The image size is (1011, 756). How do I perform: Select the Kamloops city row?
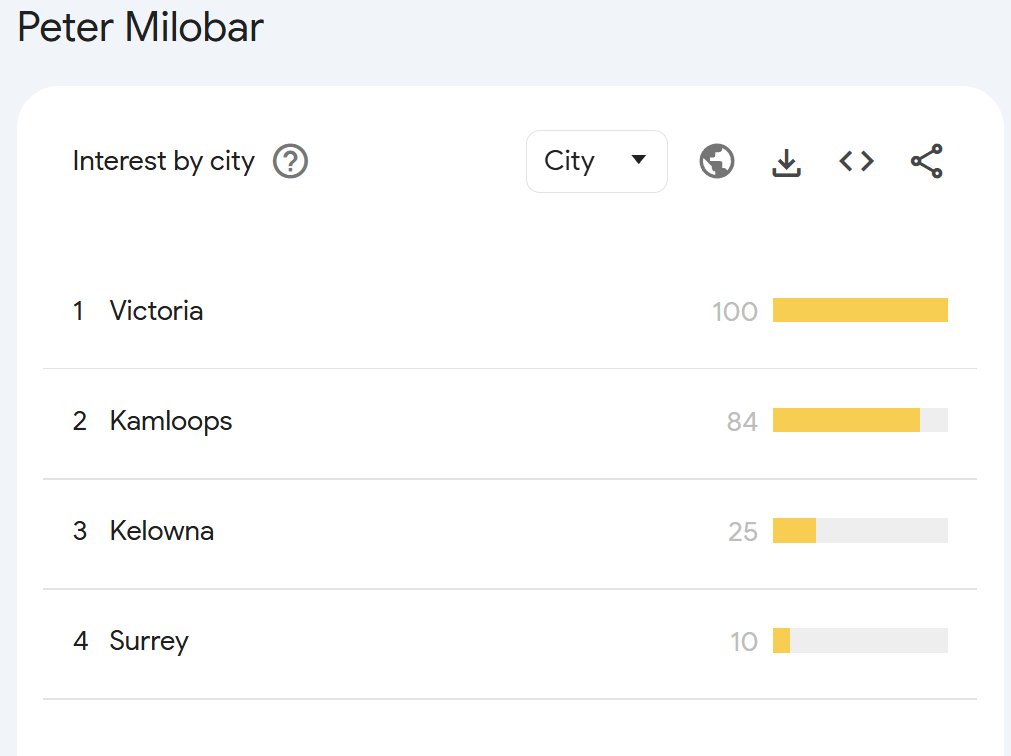[x=510, y=421]
